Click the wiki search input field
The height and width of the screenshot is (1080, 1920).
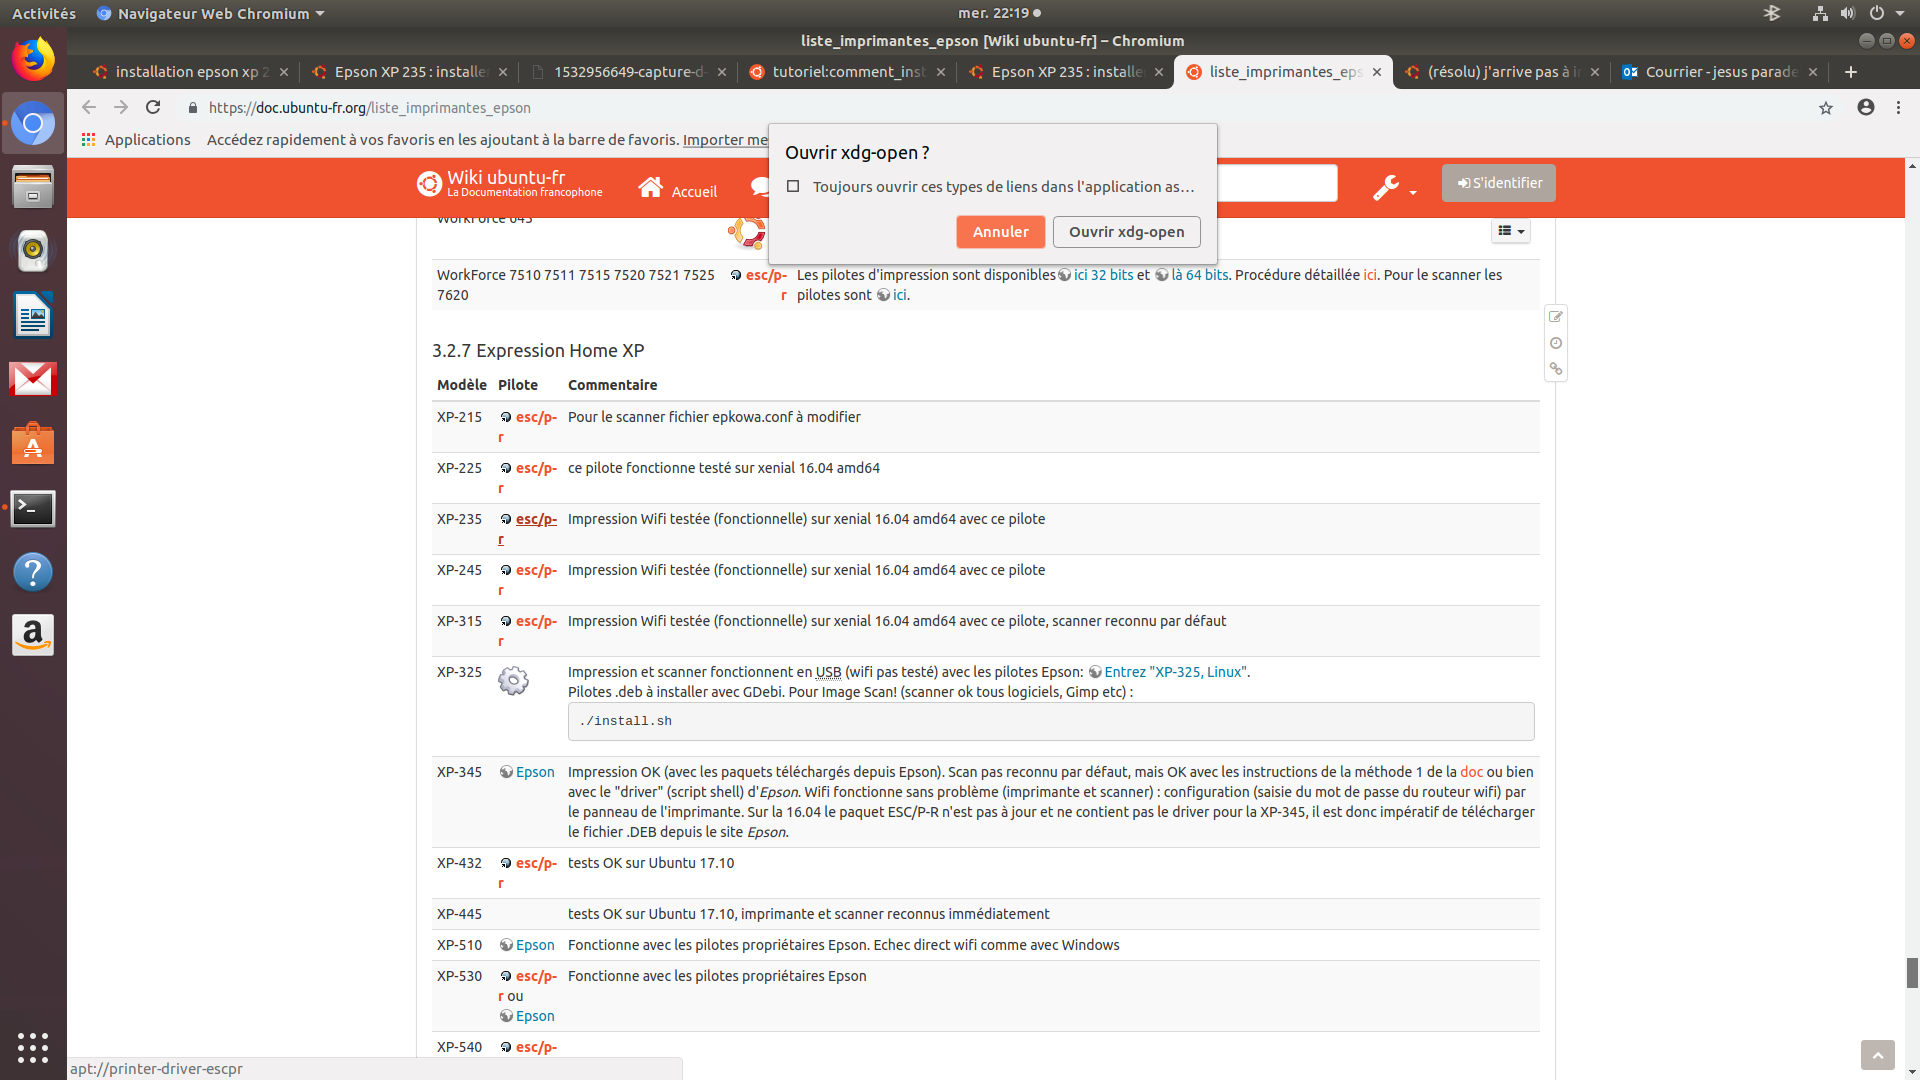coord(1277,183)
